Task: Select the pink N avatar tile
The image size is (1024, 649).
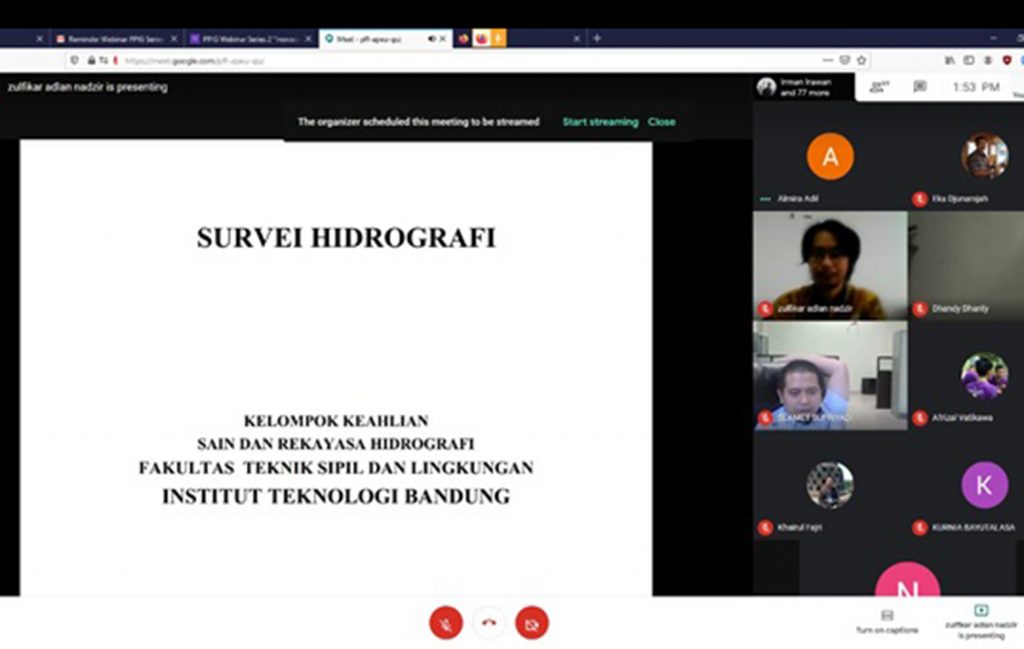Action: pos(907,578)
